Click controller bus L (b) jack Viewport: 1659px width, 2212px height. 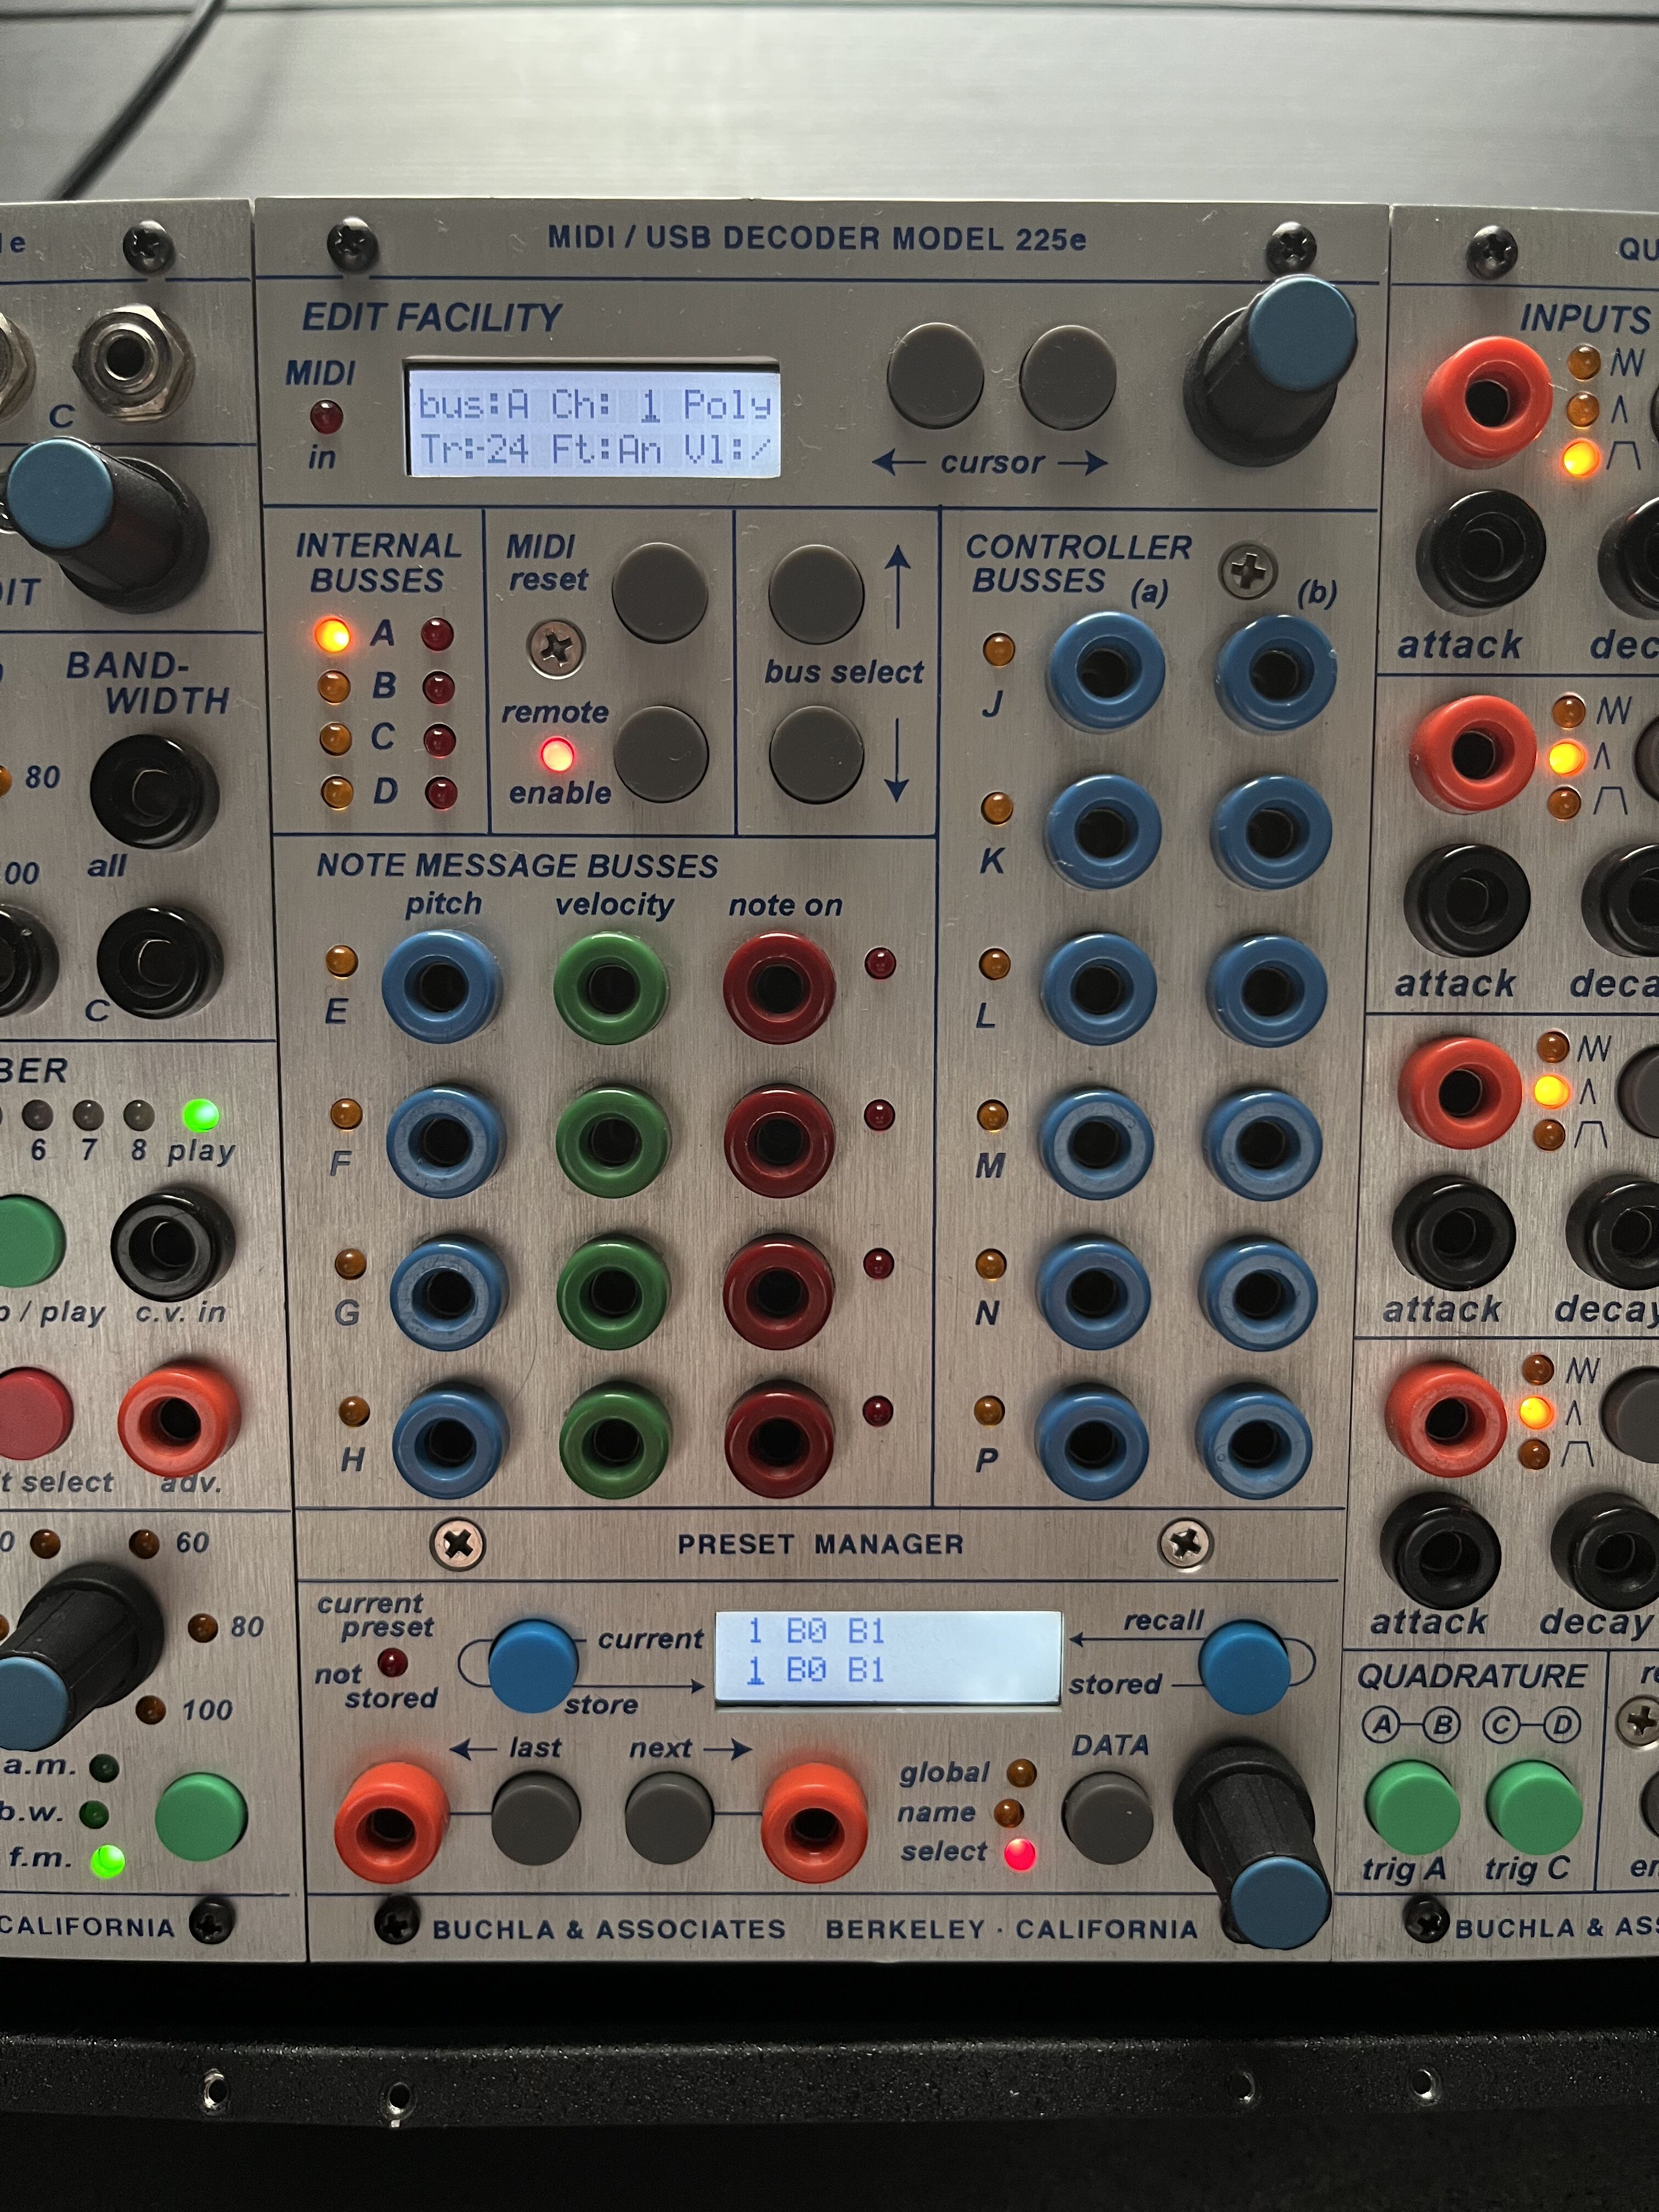coord(1266,989)
